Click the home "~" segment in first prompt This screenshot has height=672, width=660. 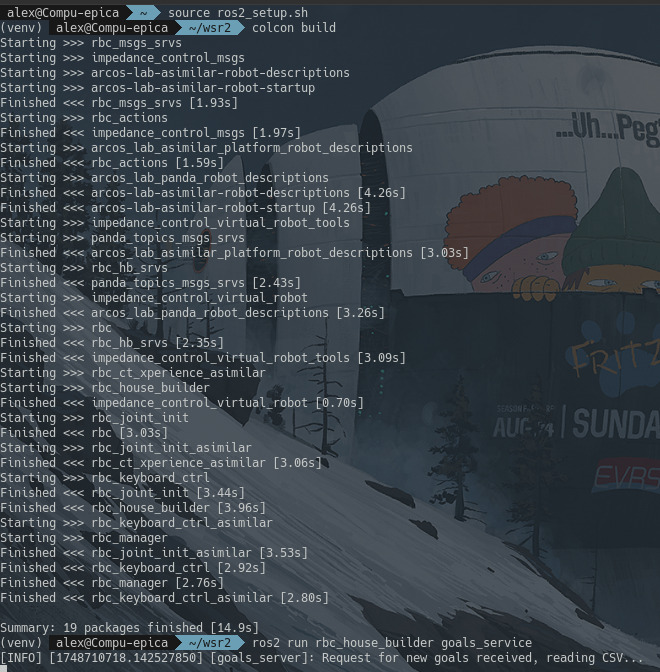pos(143,13)
